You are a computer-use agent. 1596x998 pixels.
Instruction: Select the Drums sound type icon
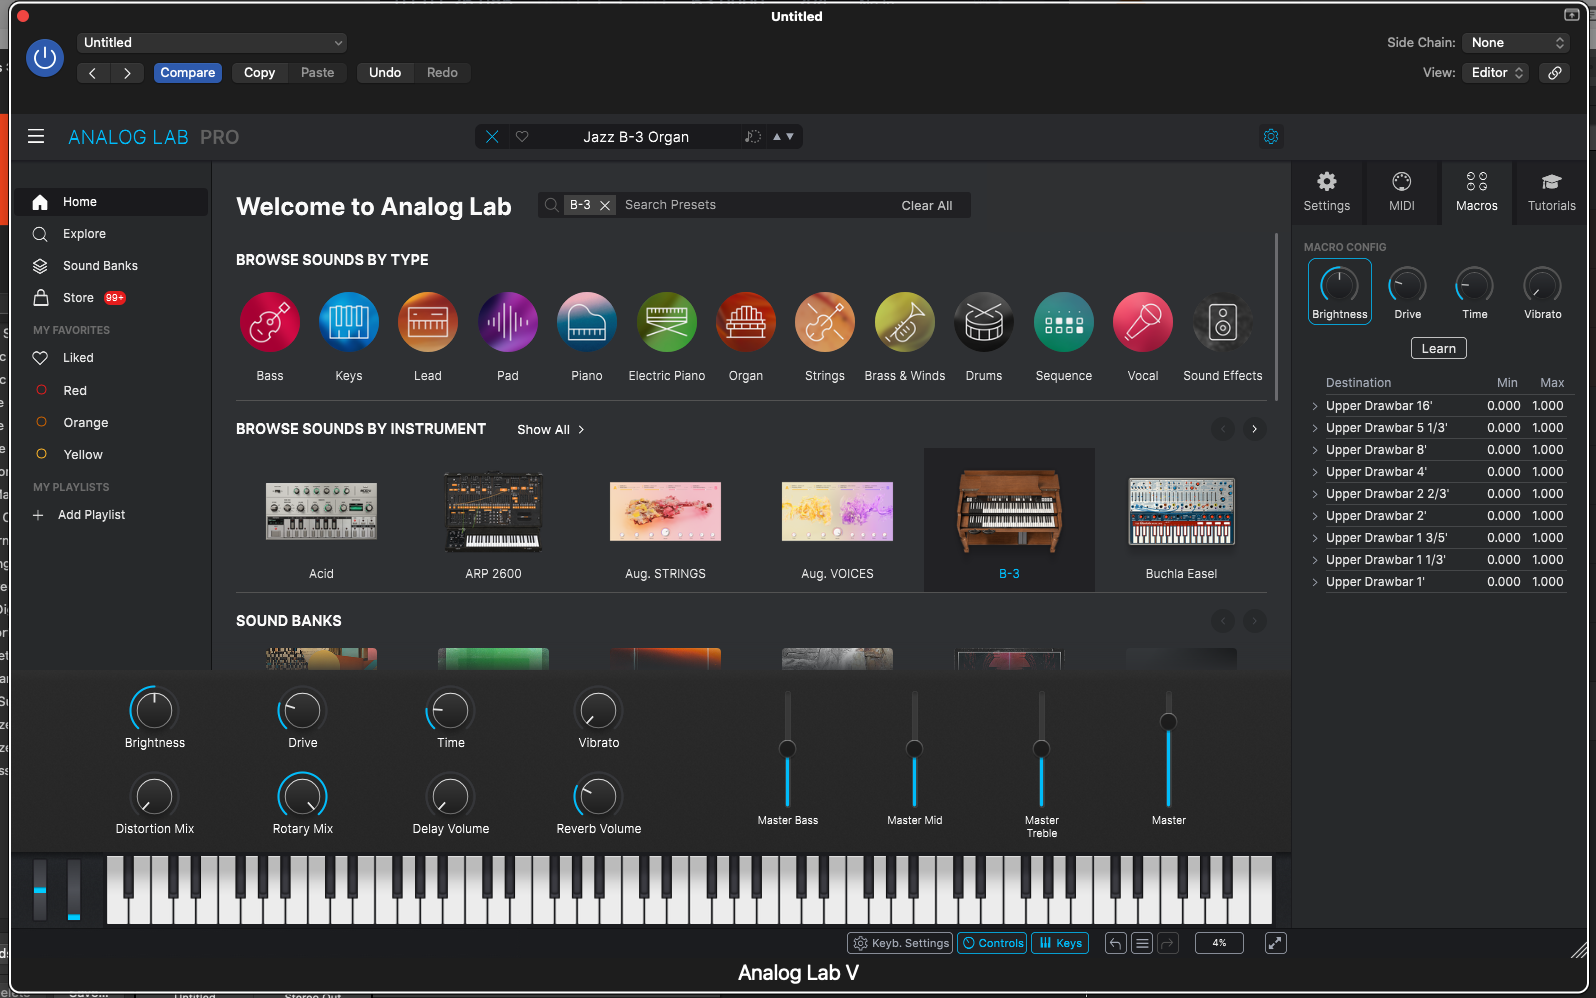(984, 322)
